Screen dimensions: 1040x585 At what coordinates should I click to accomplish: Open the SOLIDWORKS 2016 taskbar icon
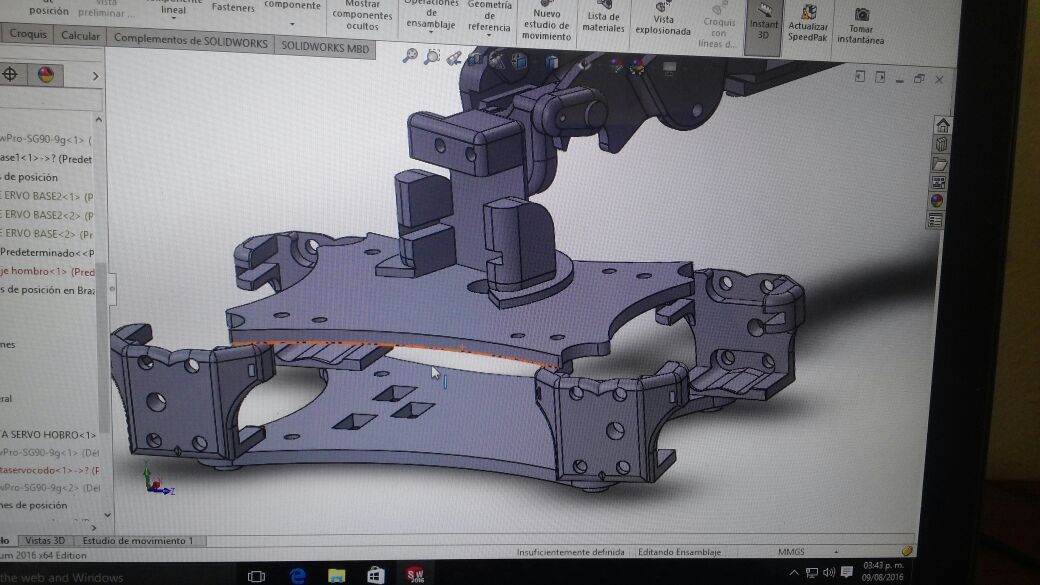pyautogui.click(x=415, y=574)
